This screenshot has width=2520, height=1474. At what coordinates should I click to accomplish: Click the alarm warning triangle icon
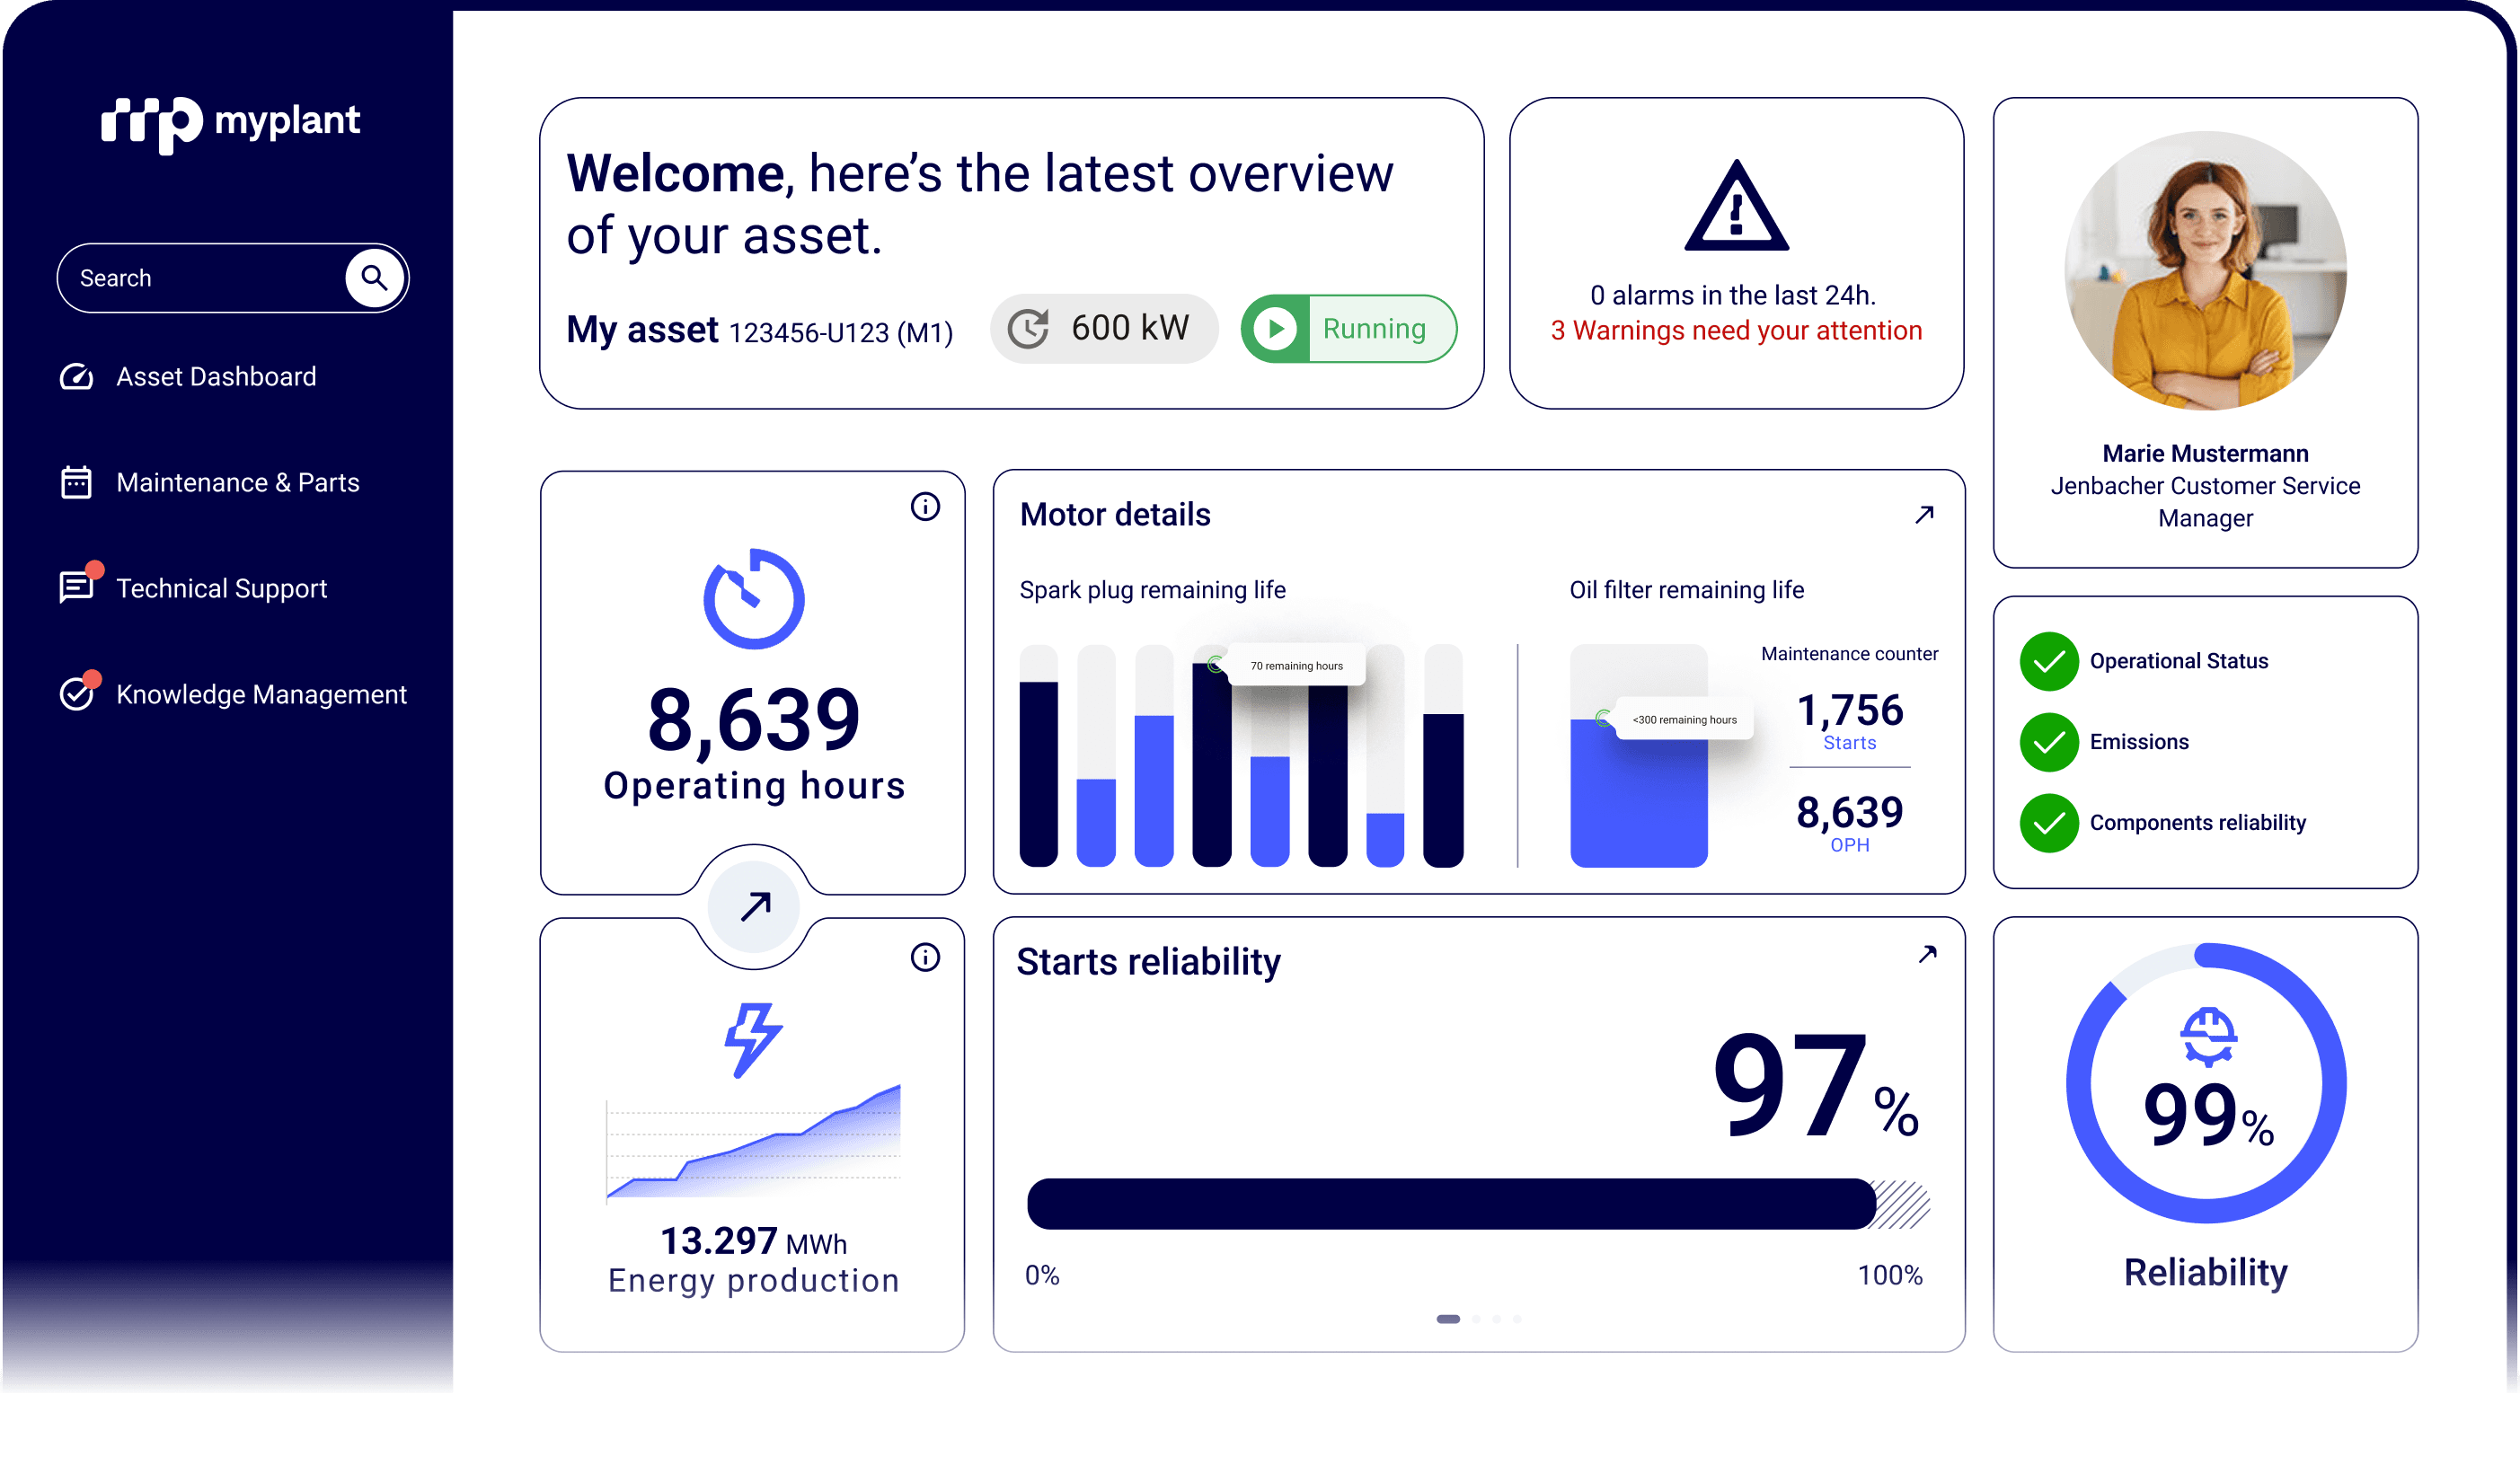1736,206
